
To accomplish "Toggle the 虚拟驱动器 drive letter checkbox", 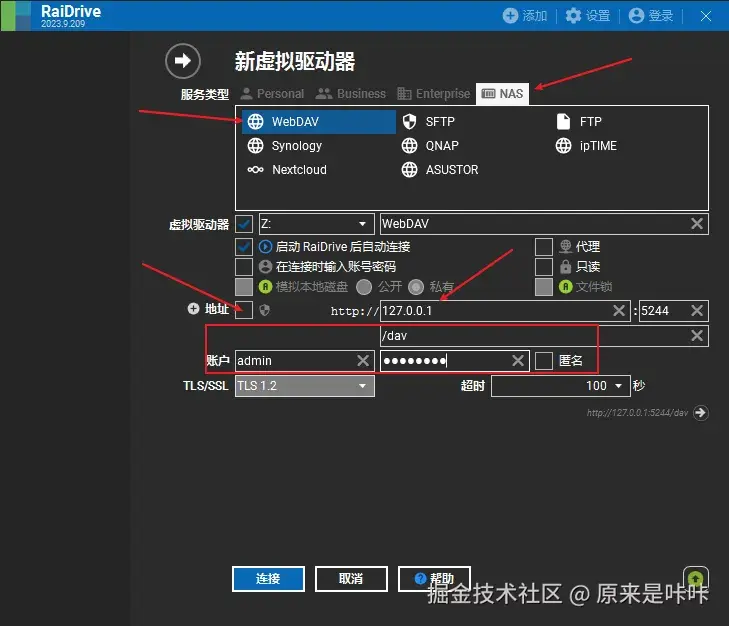I will point(244,224).
